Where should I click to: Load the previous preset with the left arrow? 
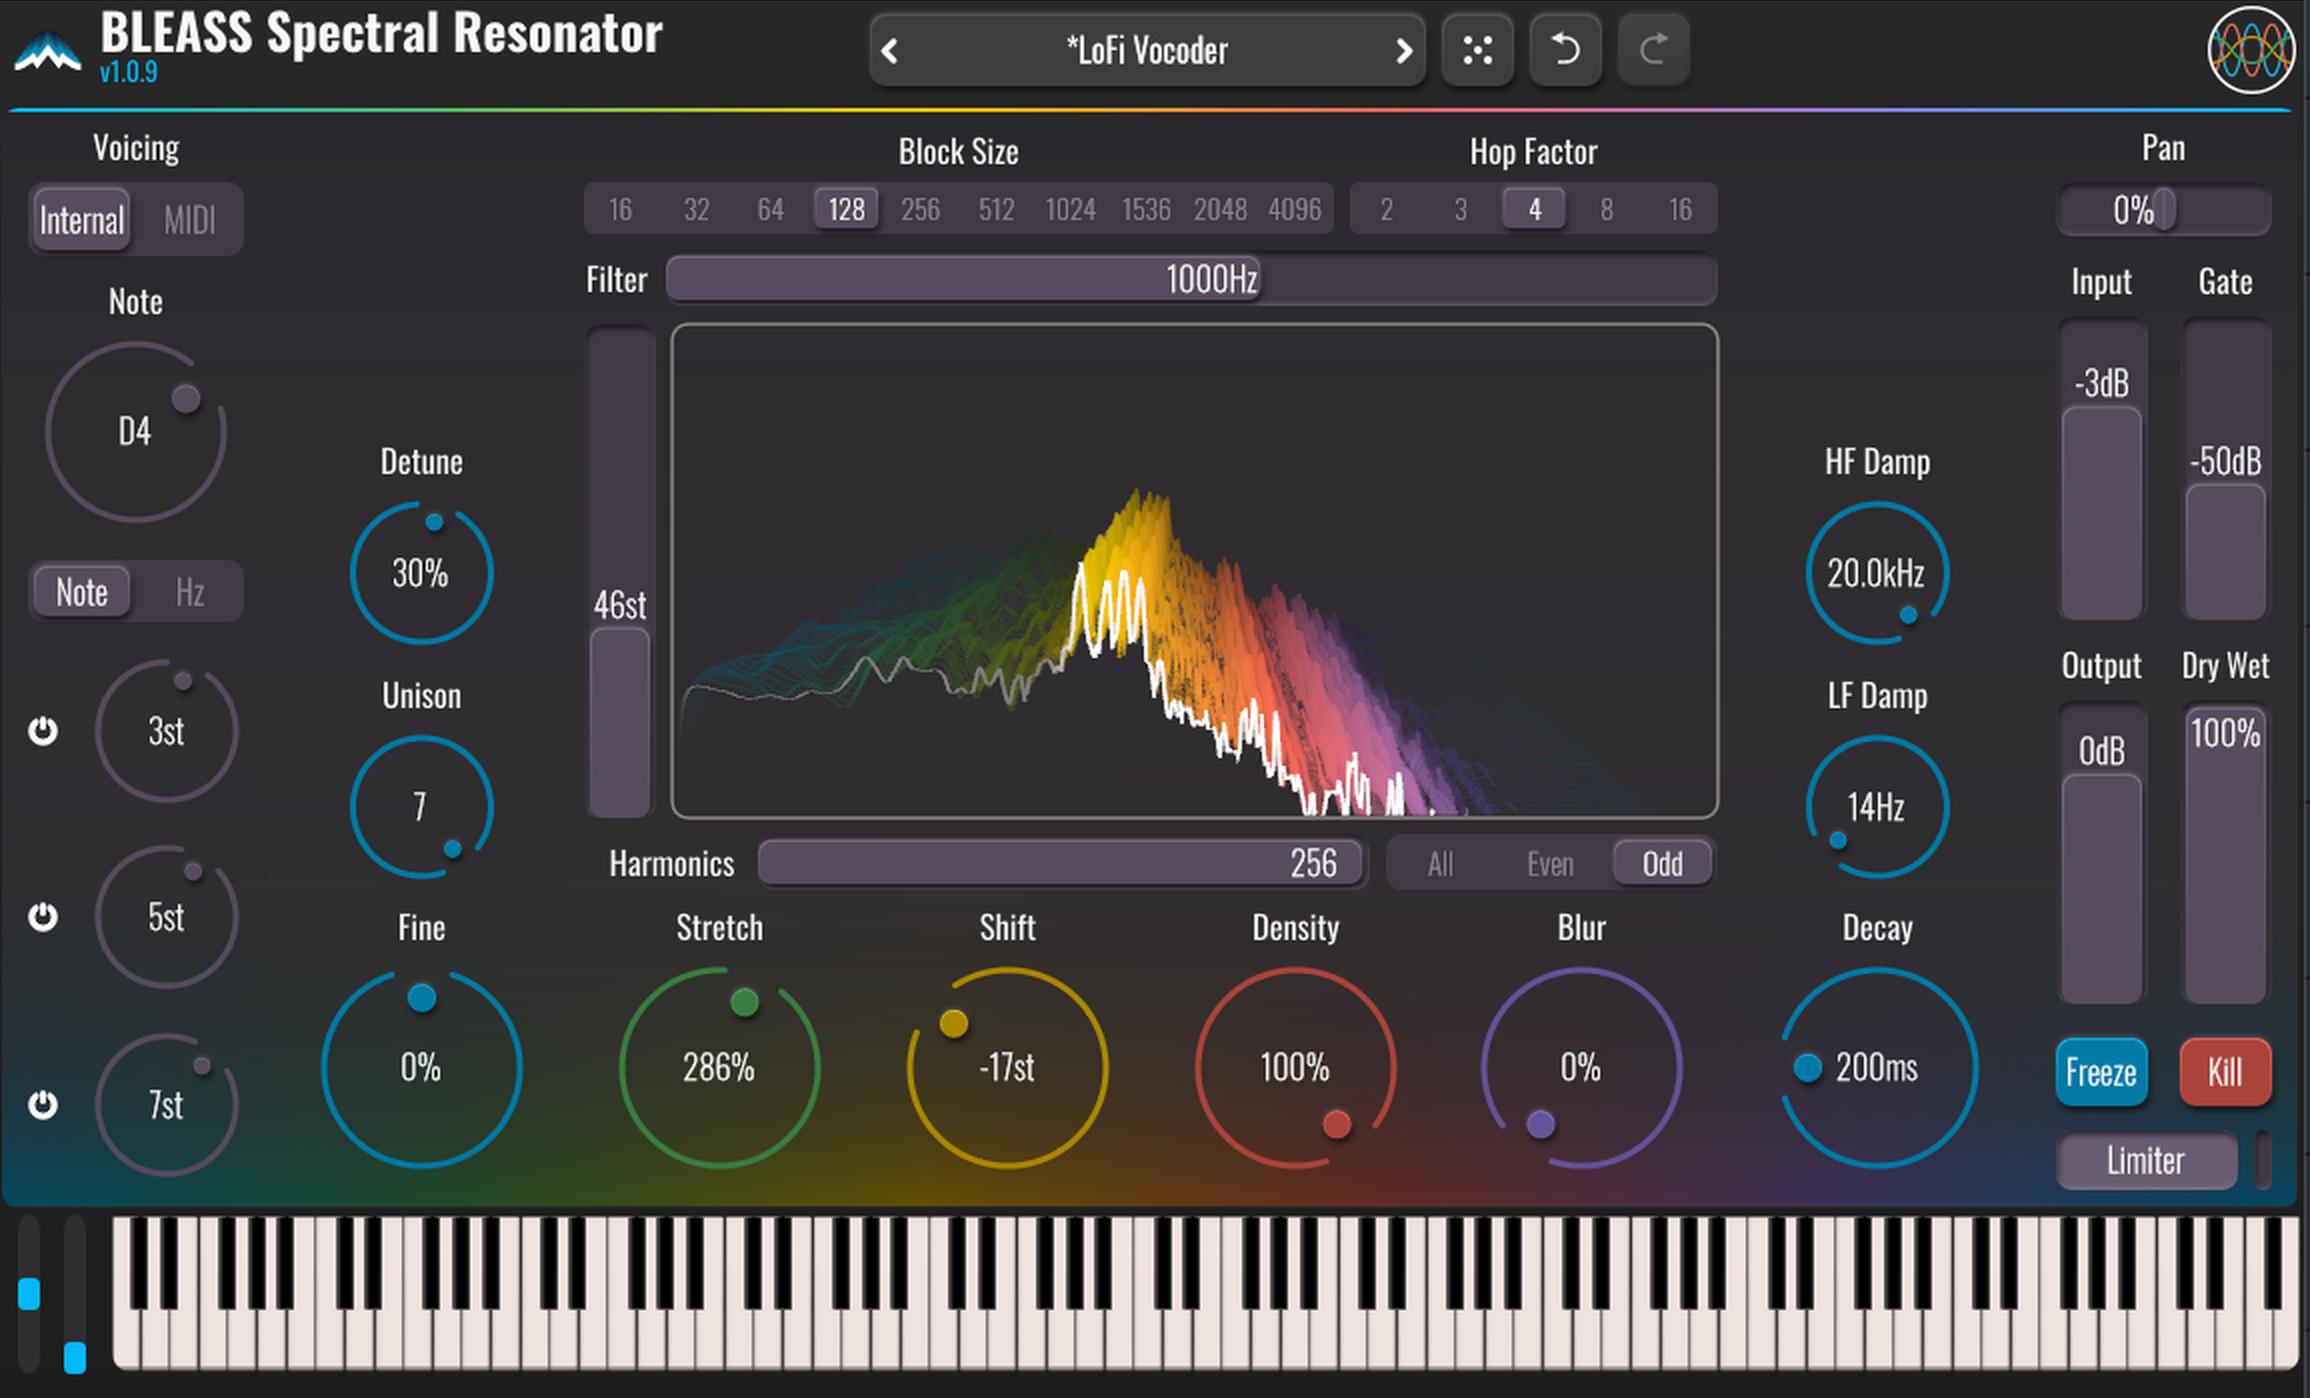(x=889, y=50)
